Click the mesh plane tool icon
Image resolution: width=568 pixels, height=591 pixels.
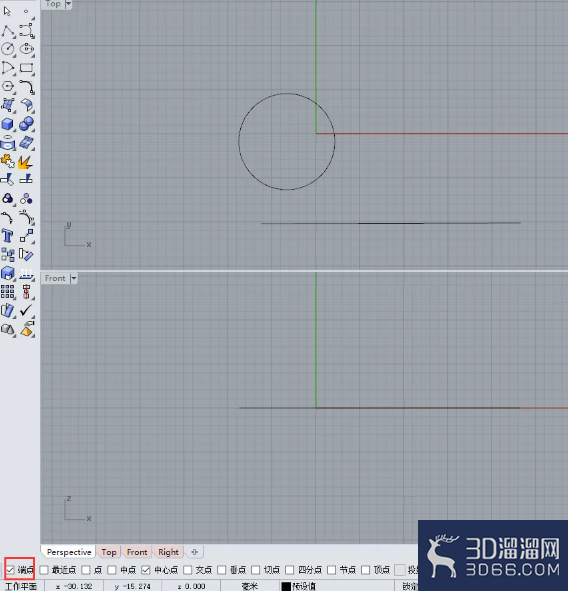(26, 142)
